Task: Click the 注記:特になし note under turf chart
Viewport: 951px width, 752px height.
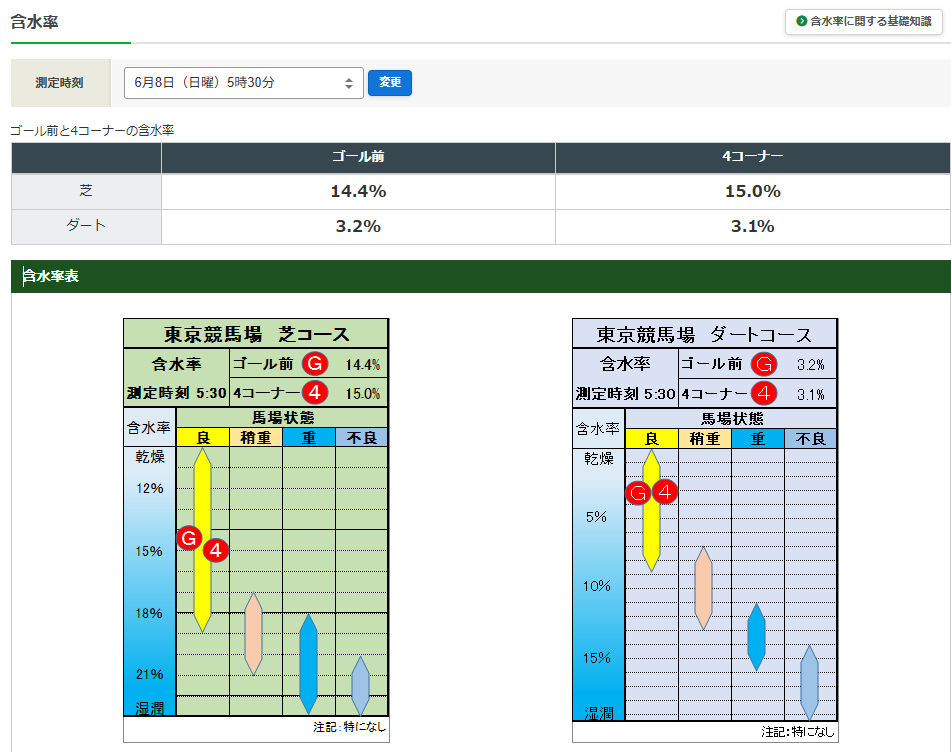Action: (349, 726)
